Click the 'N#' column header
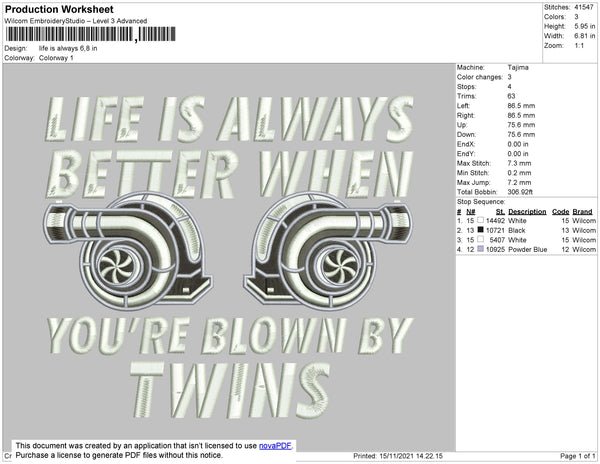Viewport: 600px width, 464px height. tap(470, 212)
